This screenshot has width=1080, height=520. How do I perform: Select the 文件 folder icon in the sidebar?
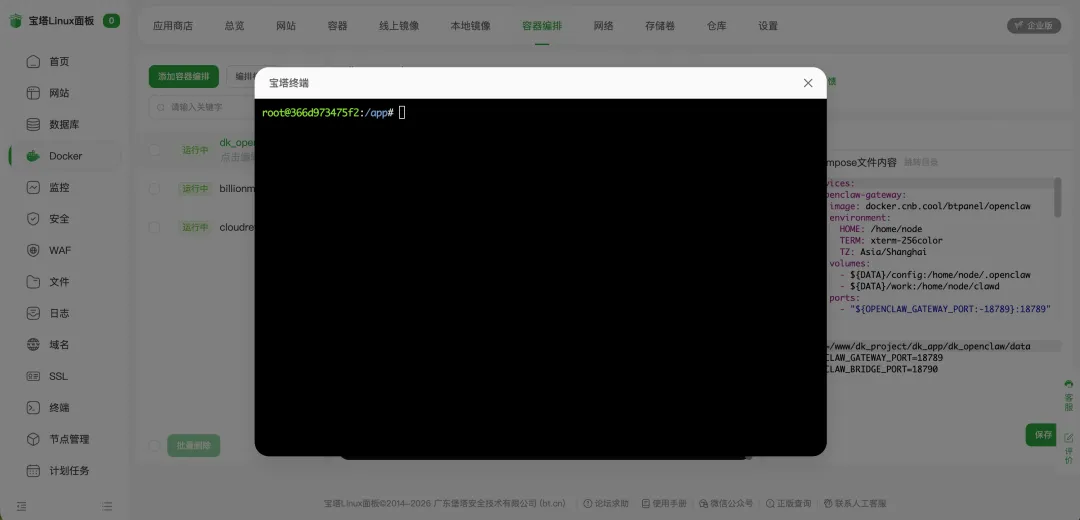point(33,282)
